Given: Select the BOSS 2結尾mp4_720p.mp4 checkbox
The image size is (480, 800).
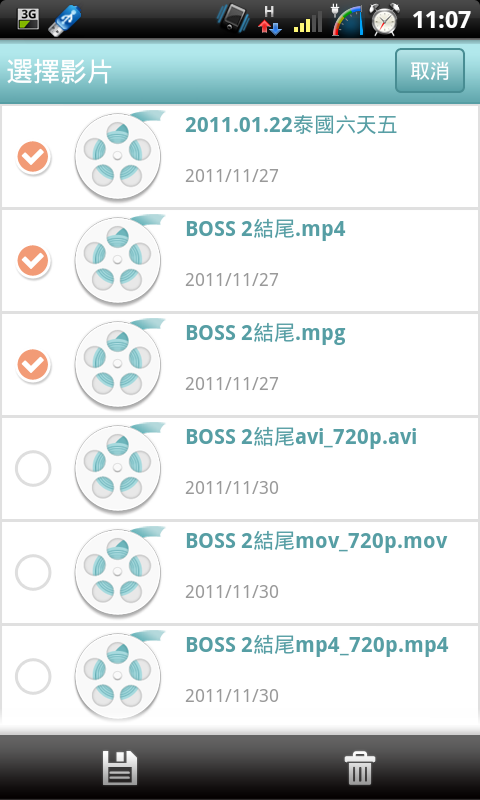Looking at the screenshot, I should [x=33, y=677].
